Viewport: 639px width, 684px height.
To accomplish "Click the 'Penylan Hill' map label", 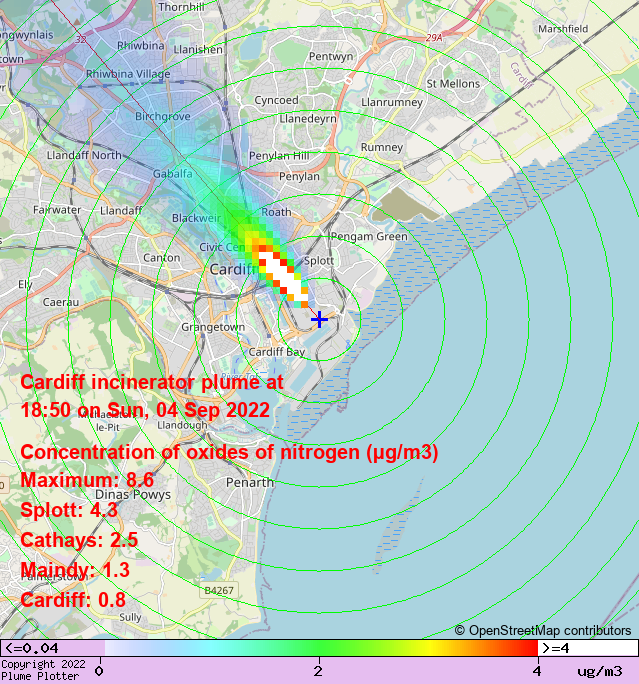I will 280,156.
